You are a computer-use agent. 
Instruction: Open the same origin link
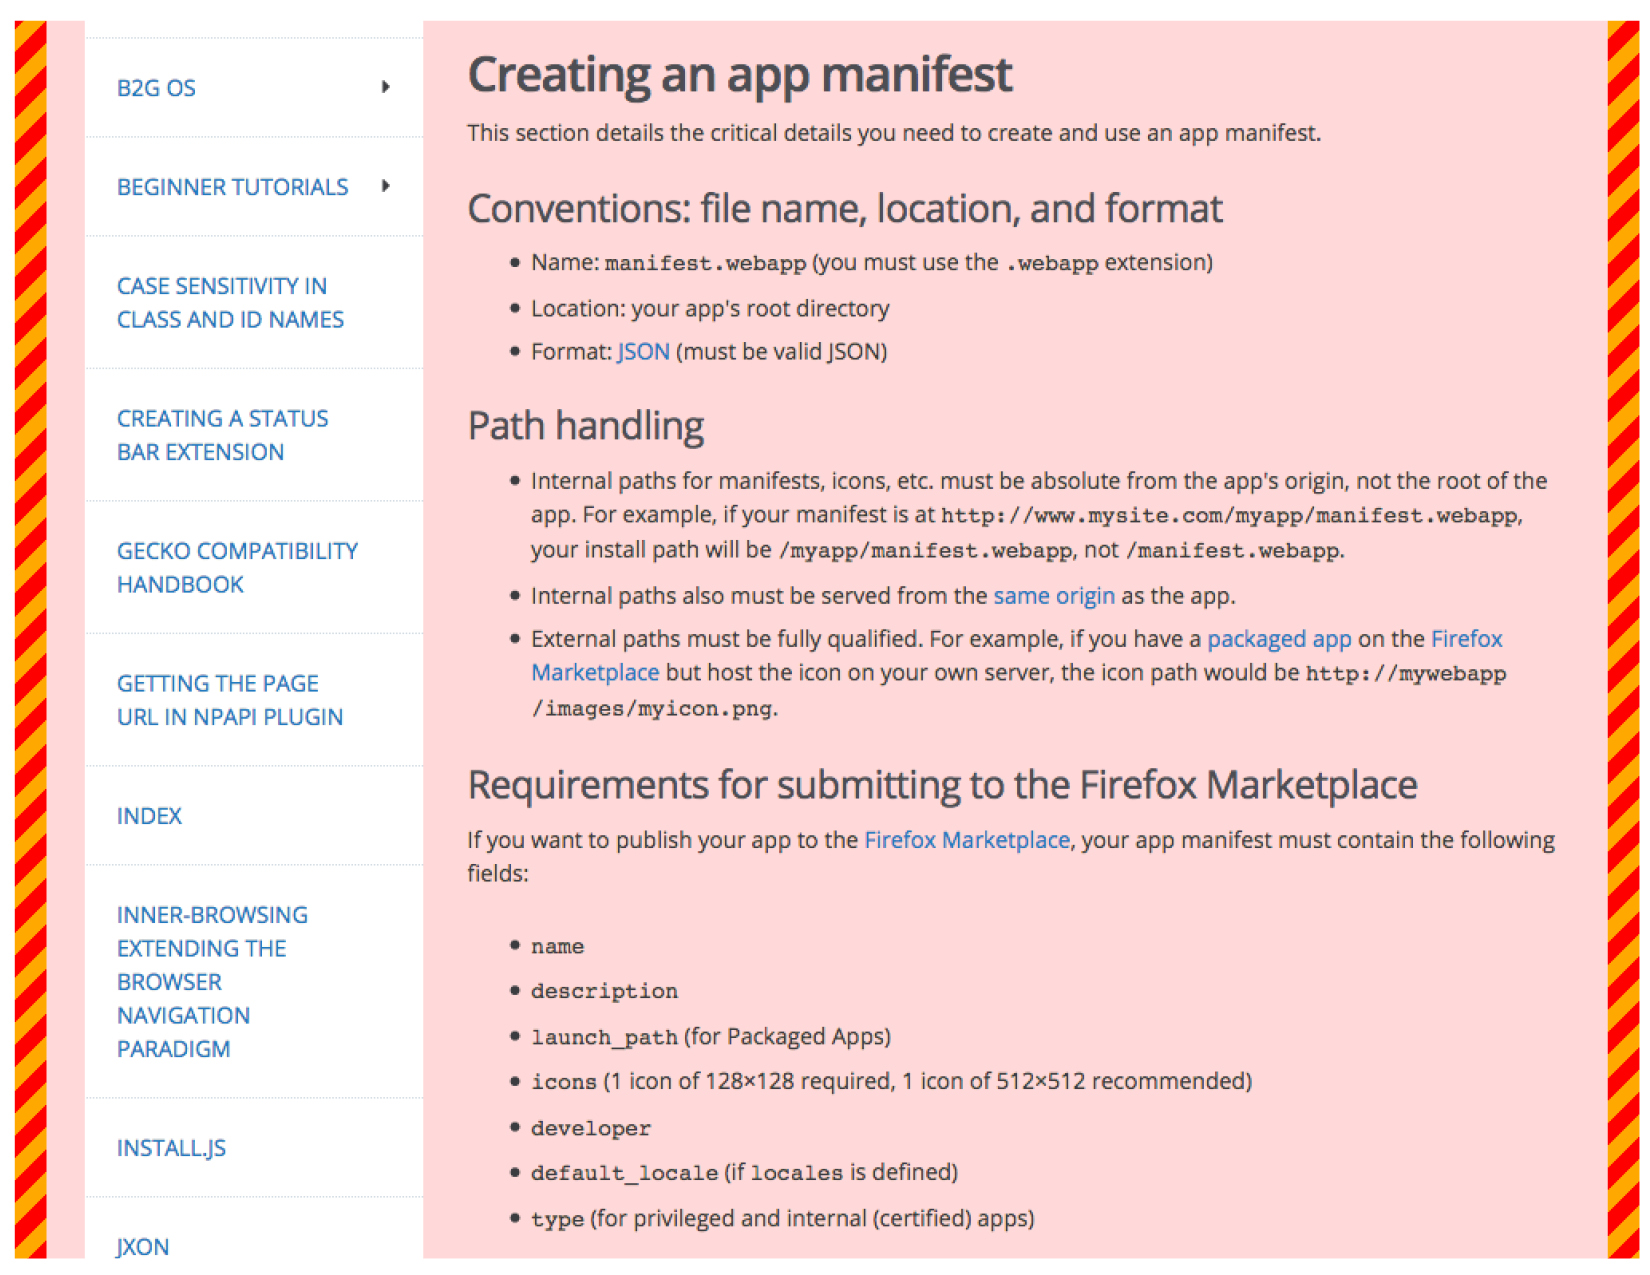[1053, 595]
